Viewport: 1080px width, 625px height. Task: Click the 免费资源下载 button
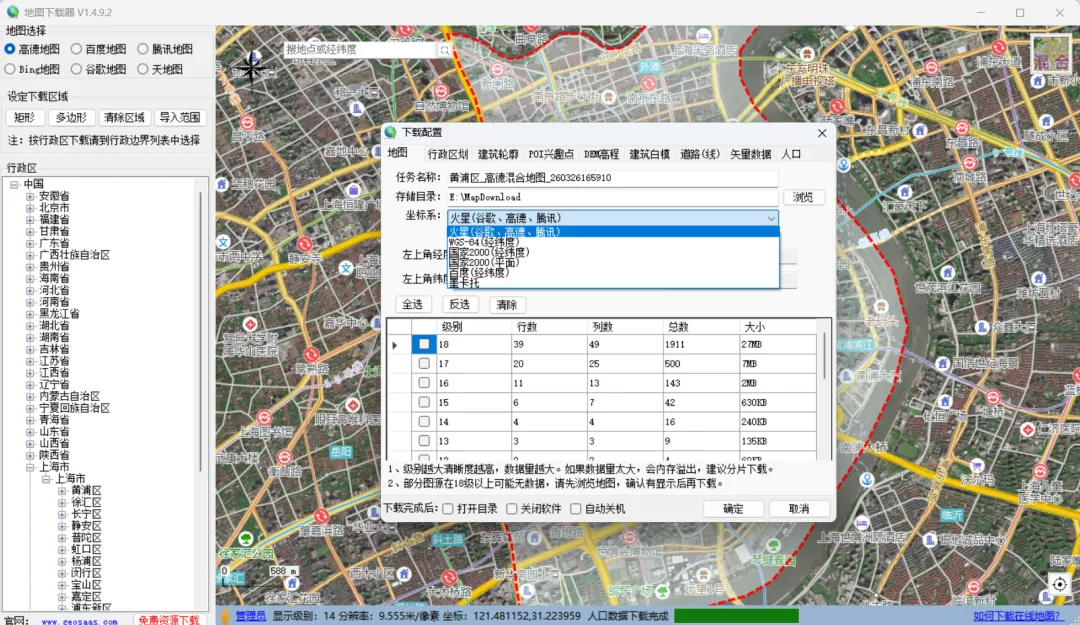168,620
